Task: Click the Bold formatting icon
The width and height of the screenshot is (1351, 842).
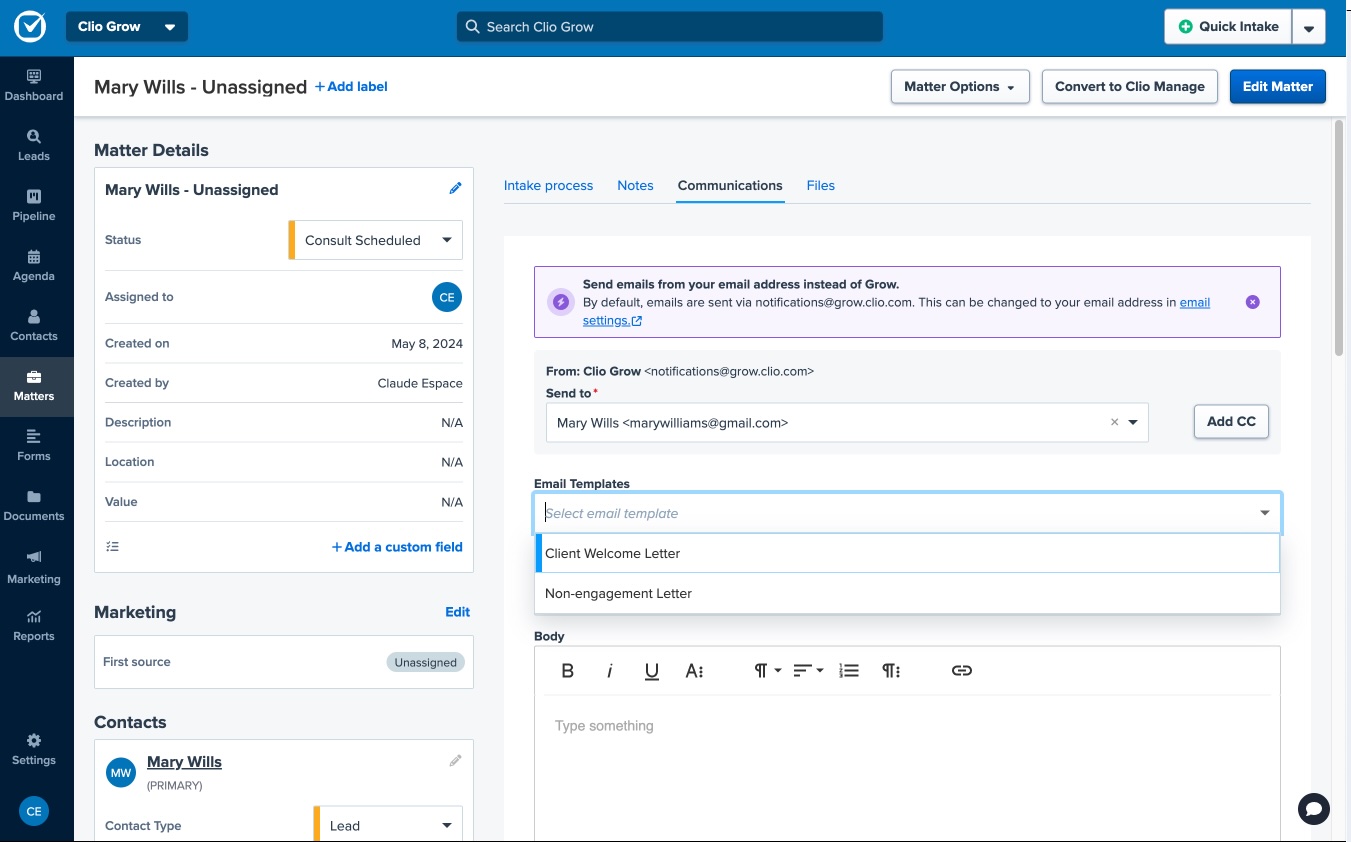Action: [x=568, y=671]
